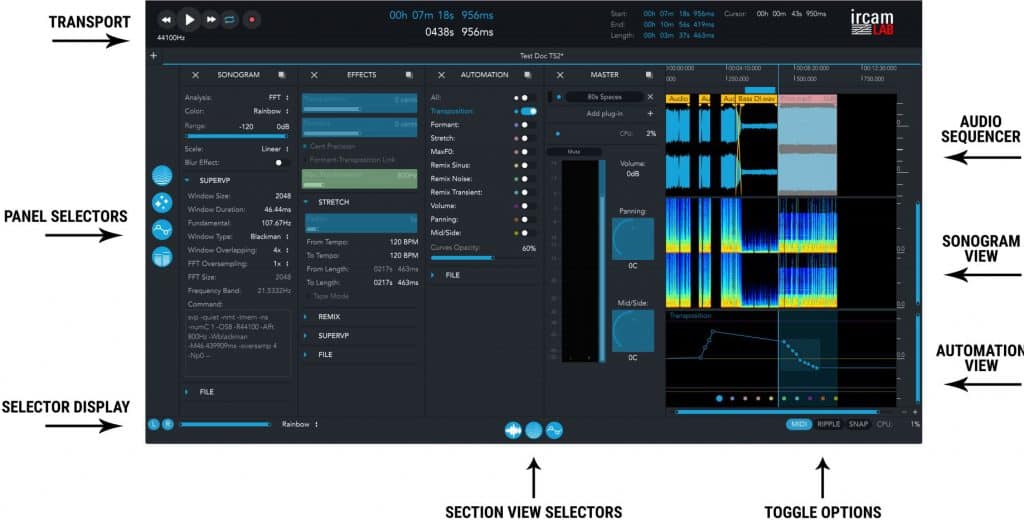This screenshot has width=1024, height=520.
Task: Expand the FILE section in Sonogram panel
Action: pyautogui.click(x=187, y=392)
